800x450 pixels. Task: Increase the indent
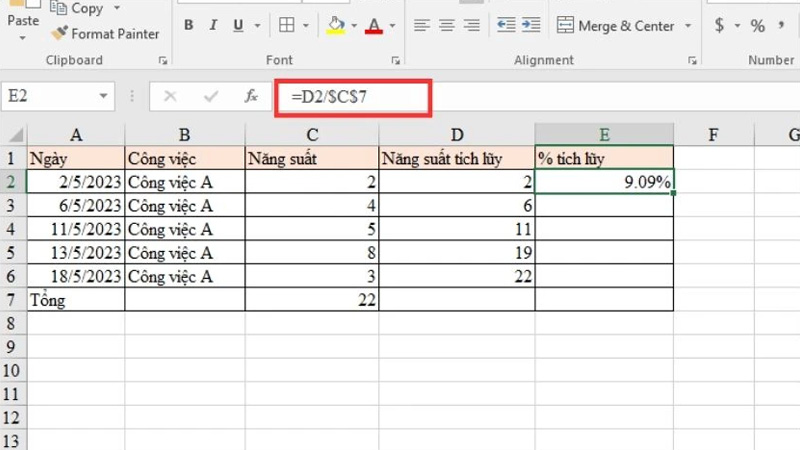coord(531,25)
